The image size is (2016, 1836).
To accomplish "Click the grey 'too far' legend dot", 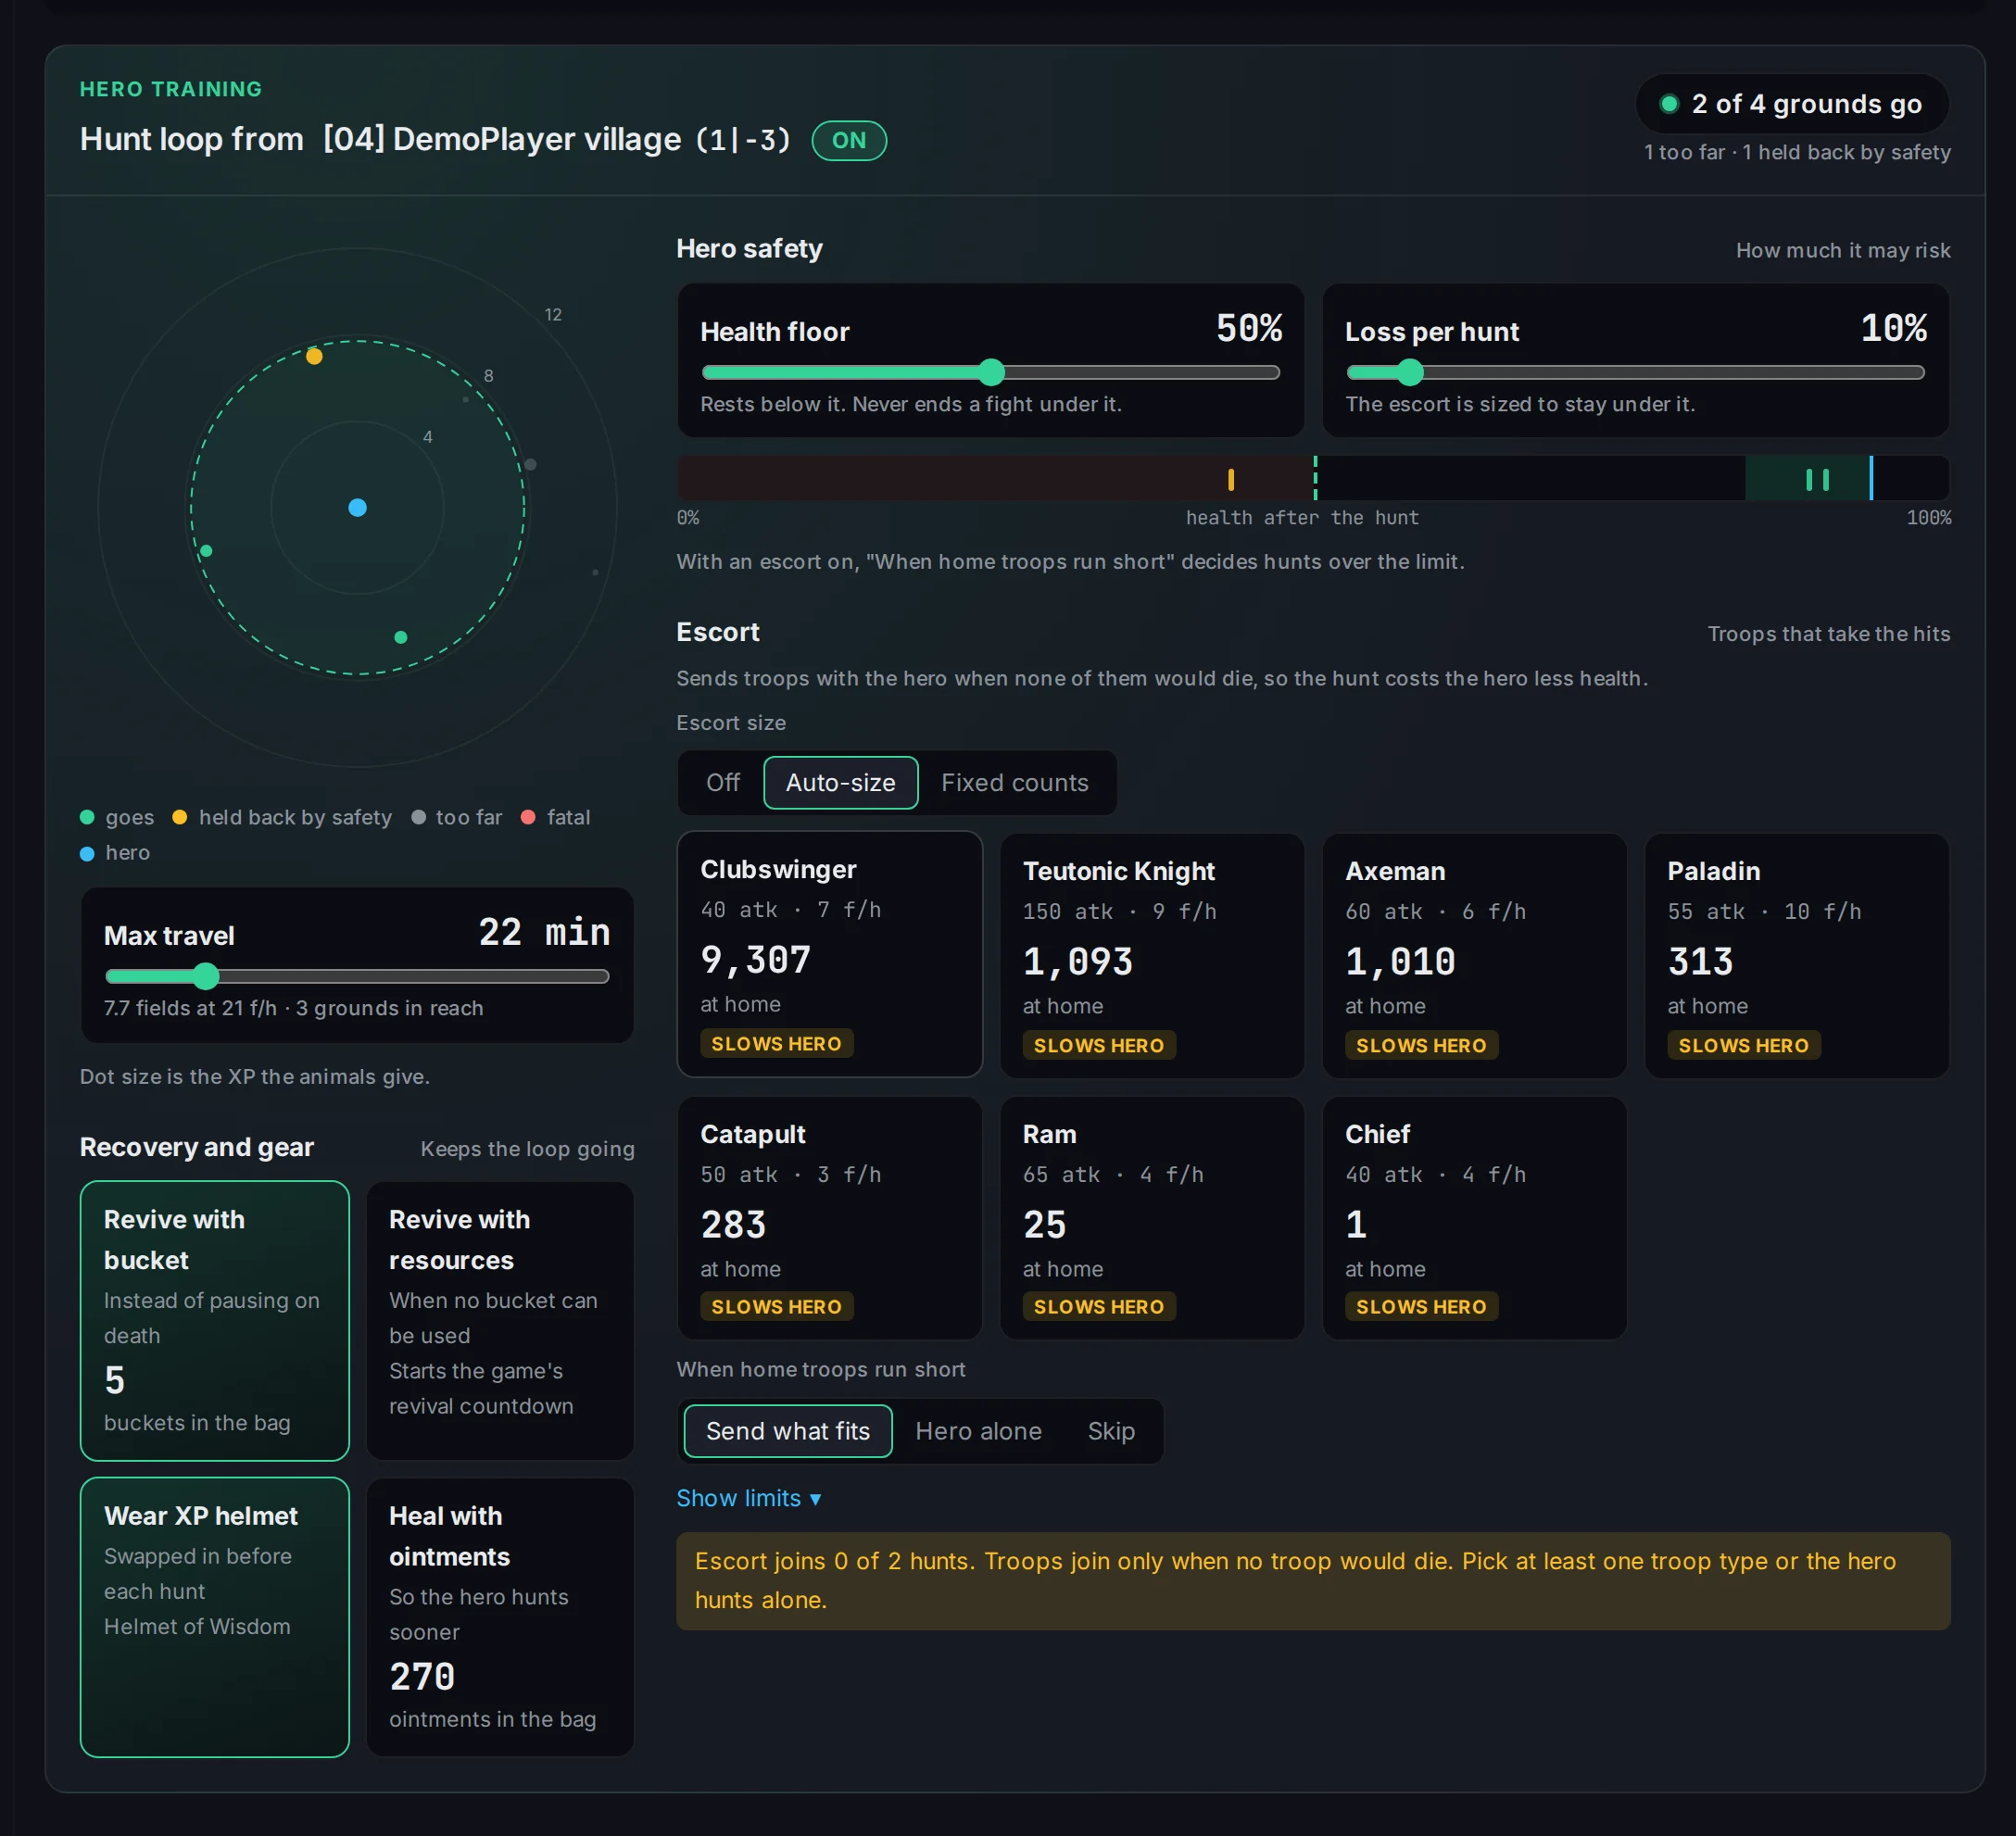I will click(418, 817).
